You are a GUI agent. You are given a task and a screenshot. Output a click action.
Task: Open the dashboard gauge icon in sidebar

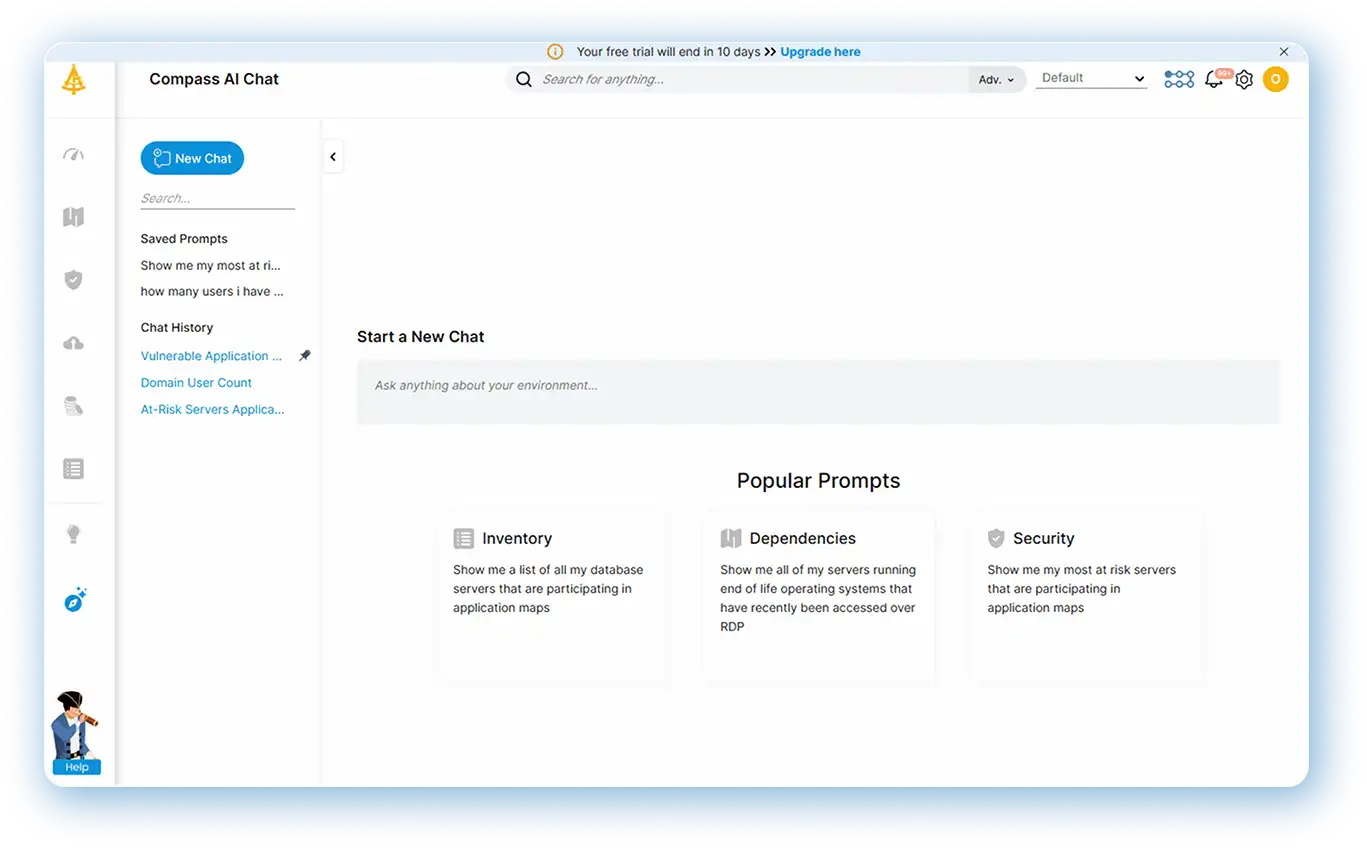73,155
